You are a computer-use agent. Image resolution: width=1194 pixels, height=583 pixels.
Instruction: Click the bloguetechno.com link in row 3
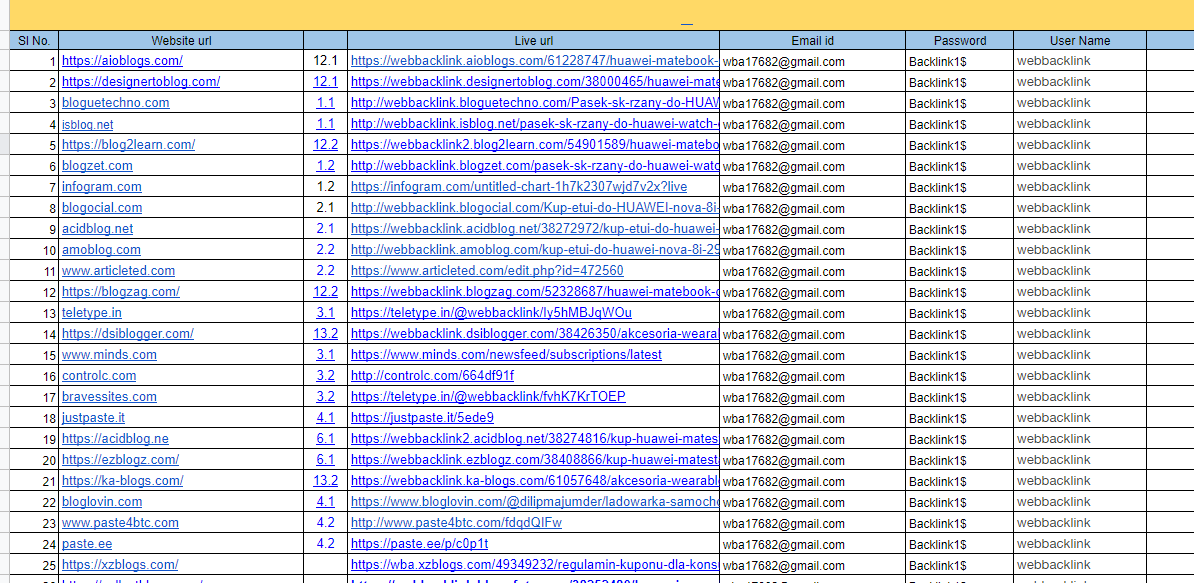(x=114, y=102)
